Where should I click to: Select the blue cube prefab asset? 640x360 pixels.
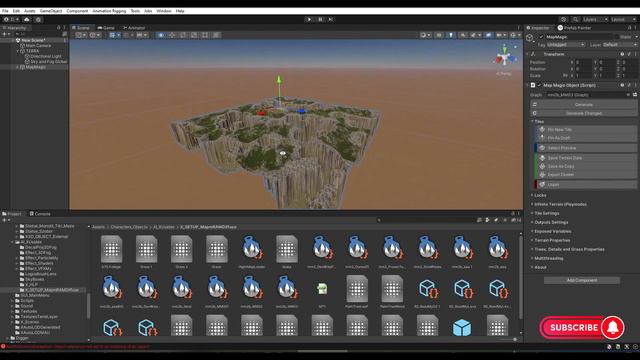(x=462, y=328)
